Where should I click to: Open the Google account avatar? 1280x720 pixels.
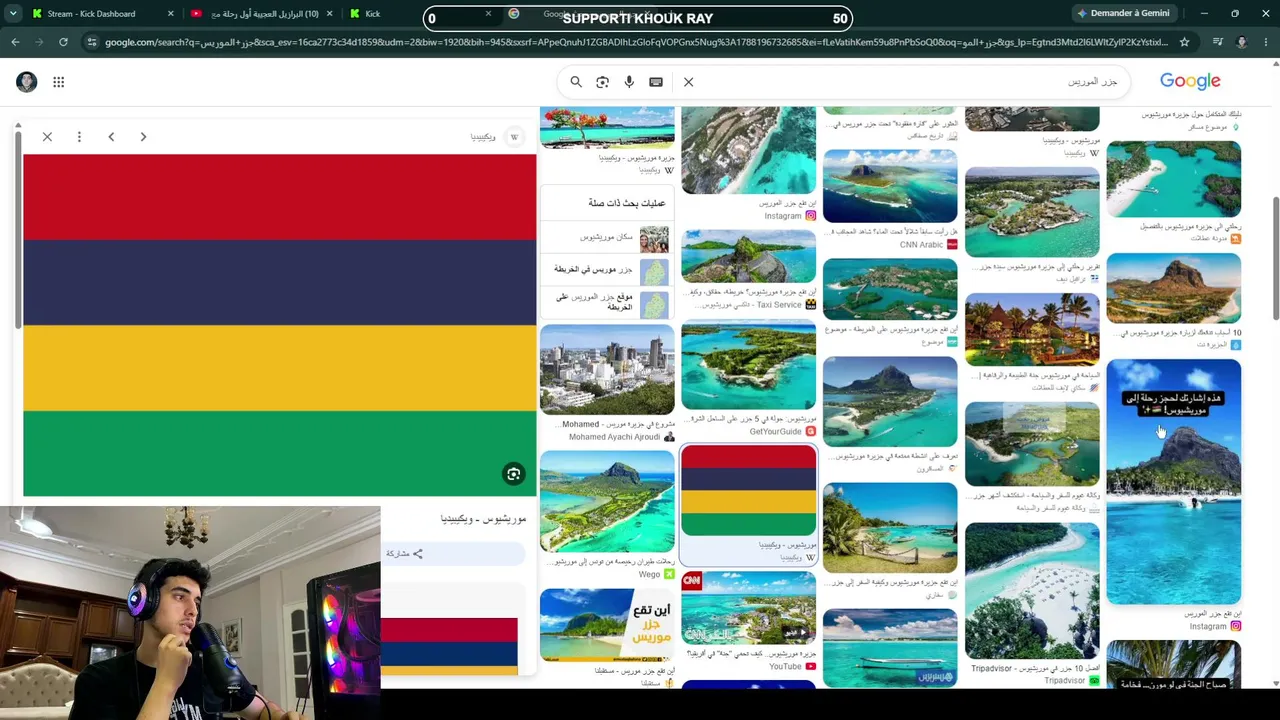tap(27, 82)
